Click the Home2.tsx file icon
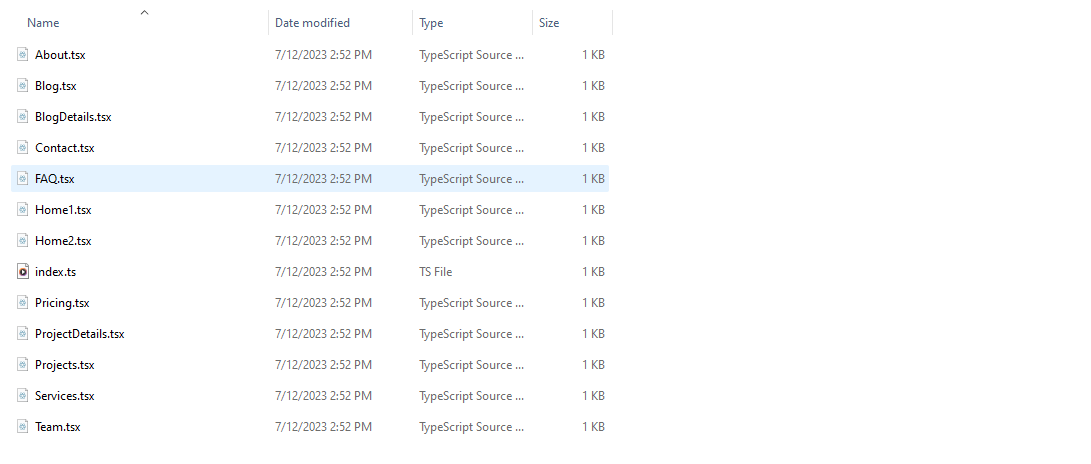This screenshot has height=464, width=1091. 23,241
